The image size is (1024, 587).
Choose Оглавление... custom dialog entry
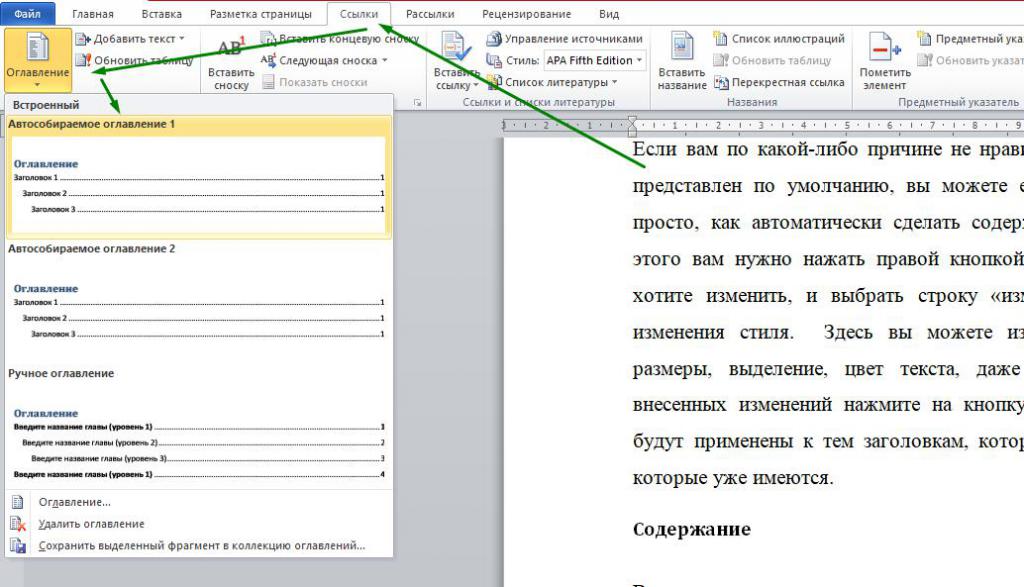click(74, 502)
